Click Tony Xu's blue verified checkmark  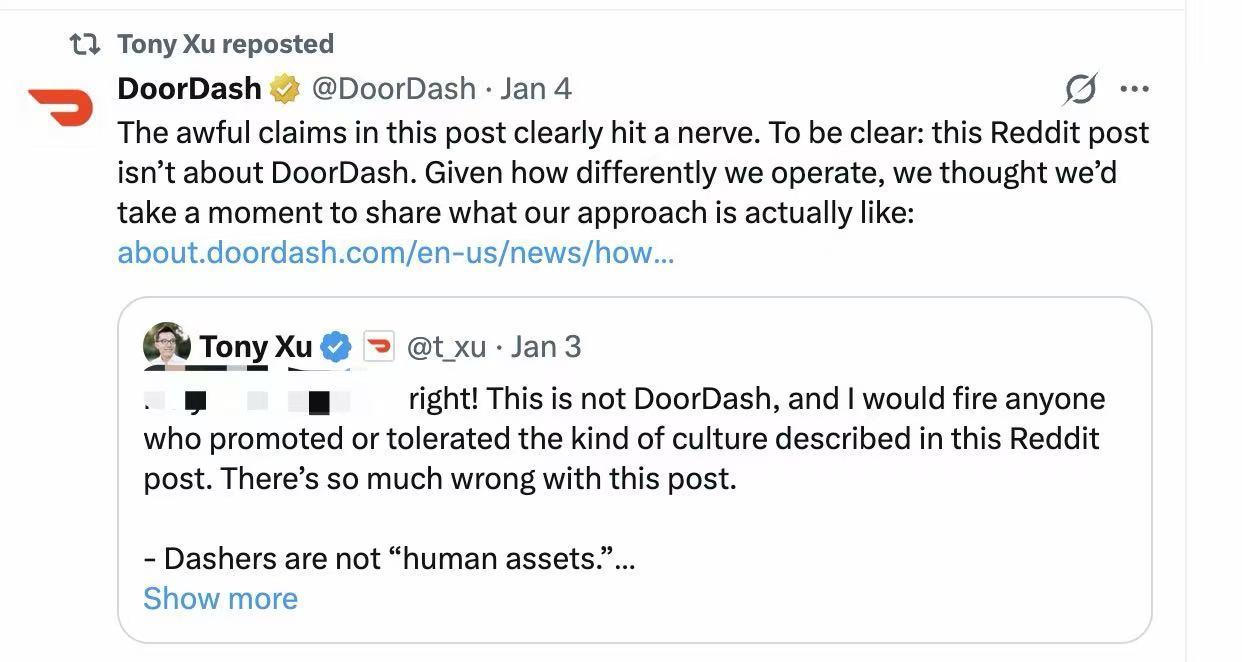[338, 347]
